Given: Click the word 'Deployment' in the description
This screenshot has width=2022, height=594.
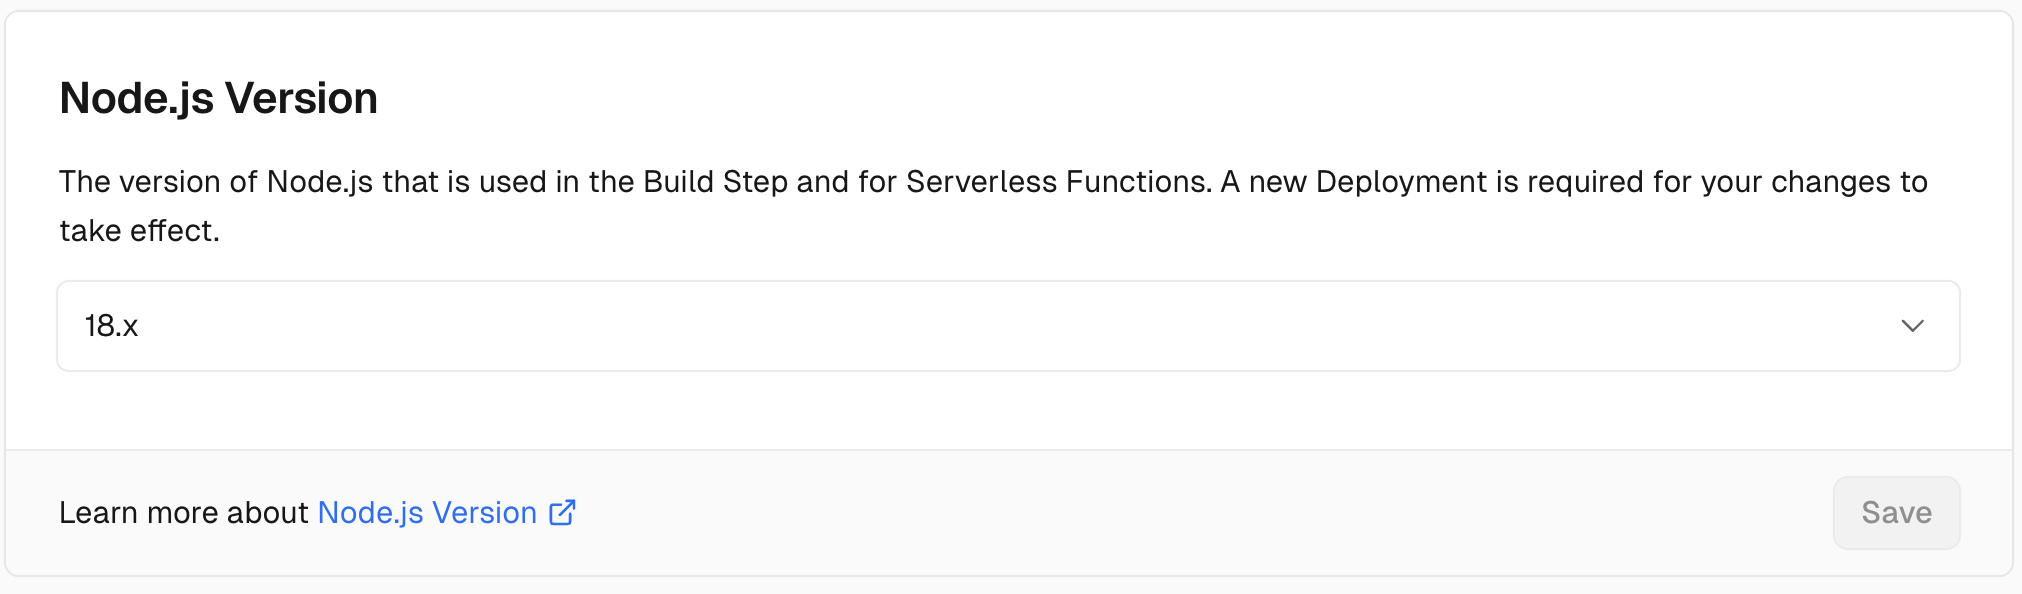Looking at the screenshot, I should pyautogui.click(x=1401, y=182).
